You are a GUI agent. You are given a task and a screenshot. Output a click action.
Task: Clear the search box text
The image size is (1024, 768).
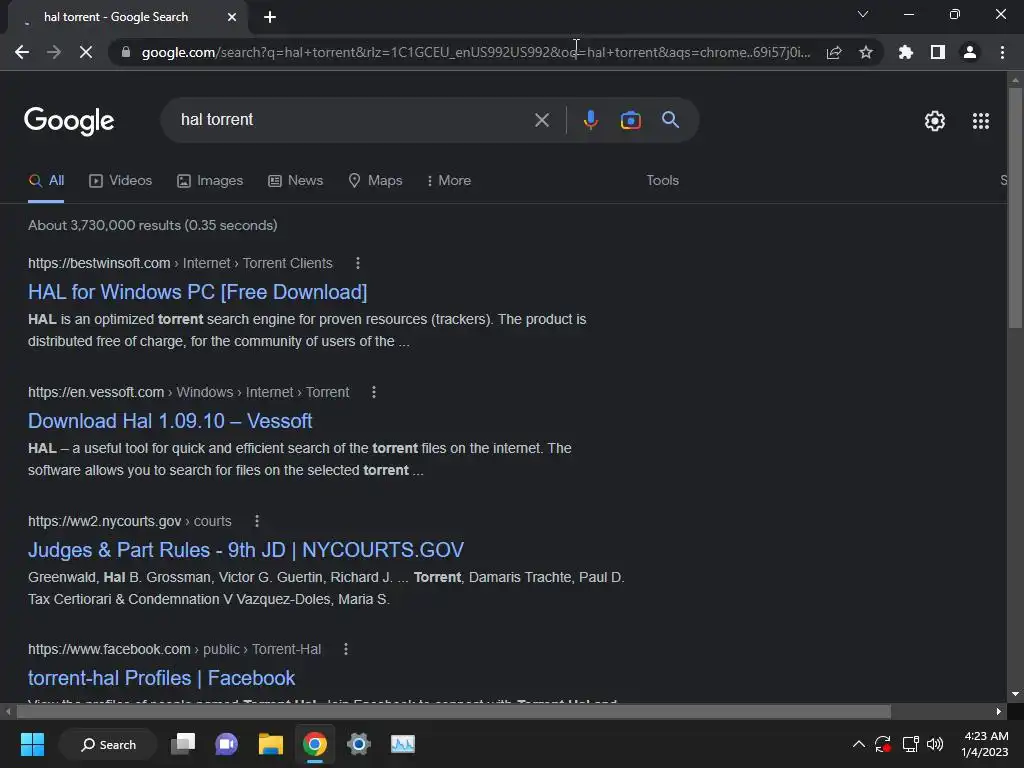pyautogui.click(x=541, y=120)
